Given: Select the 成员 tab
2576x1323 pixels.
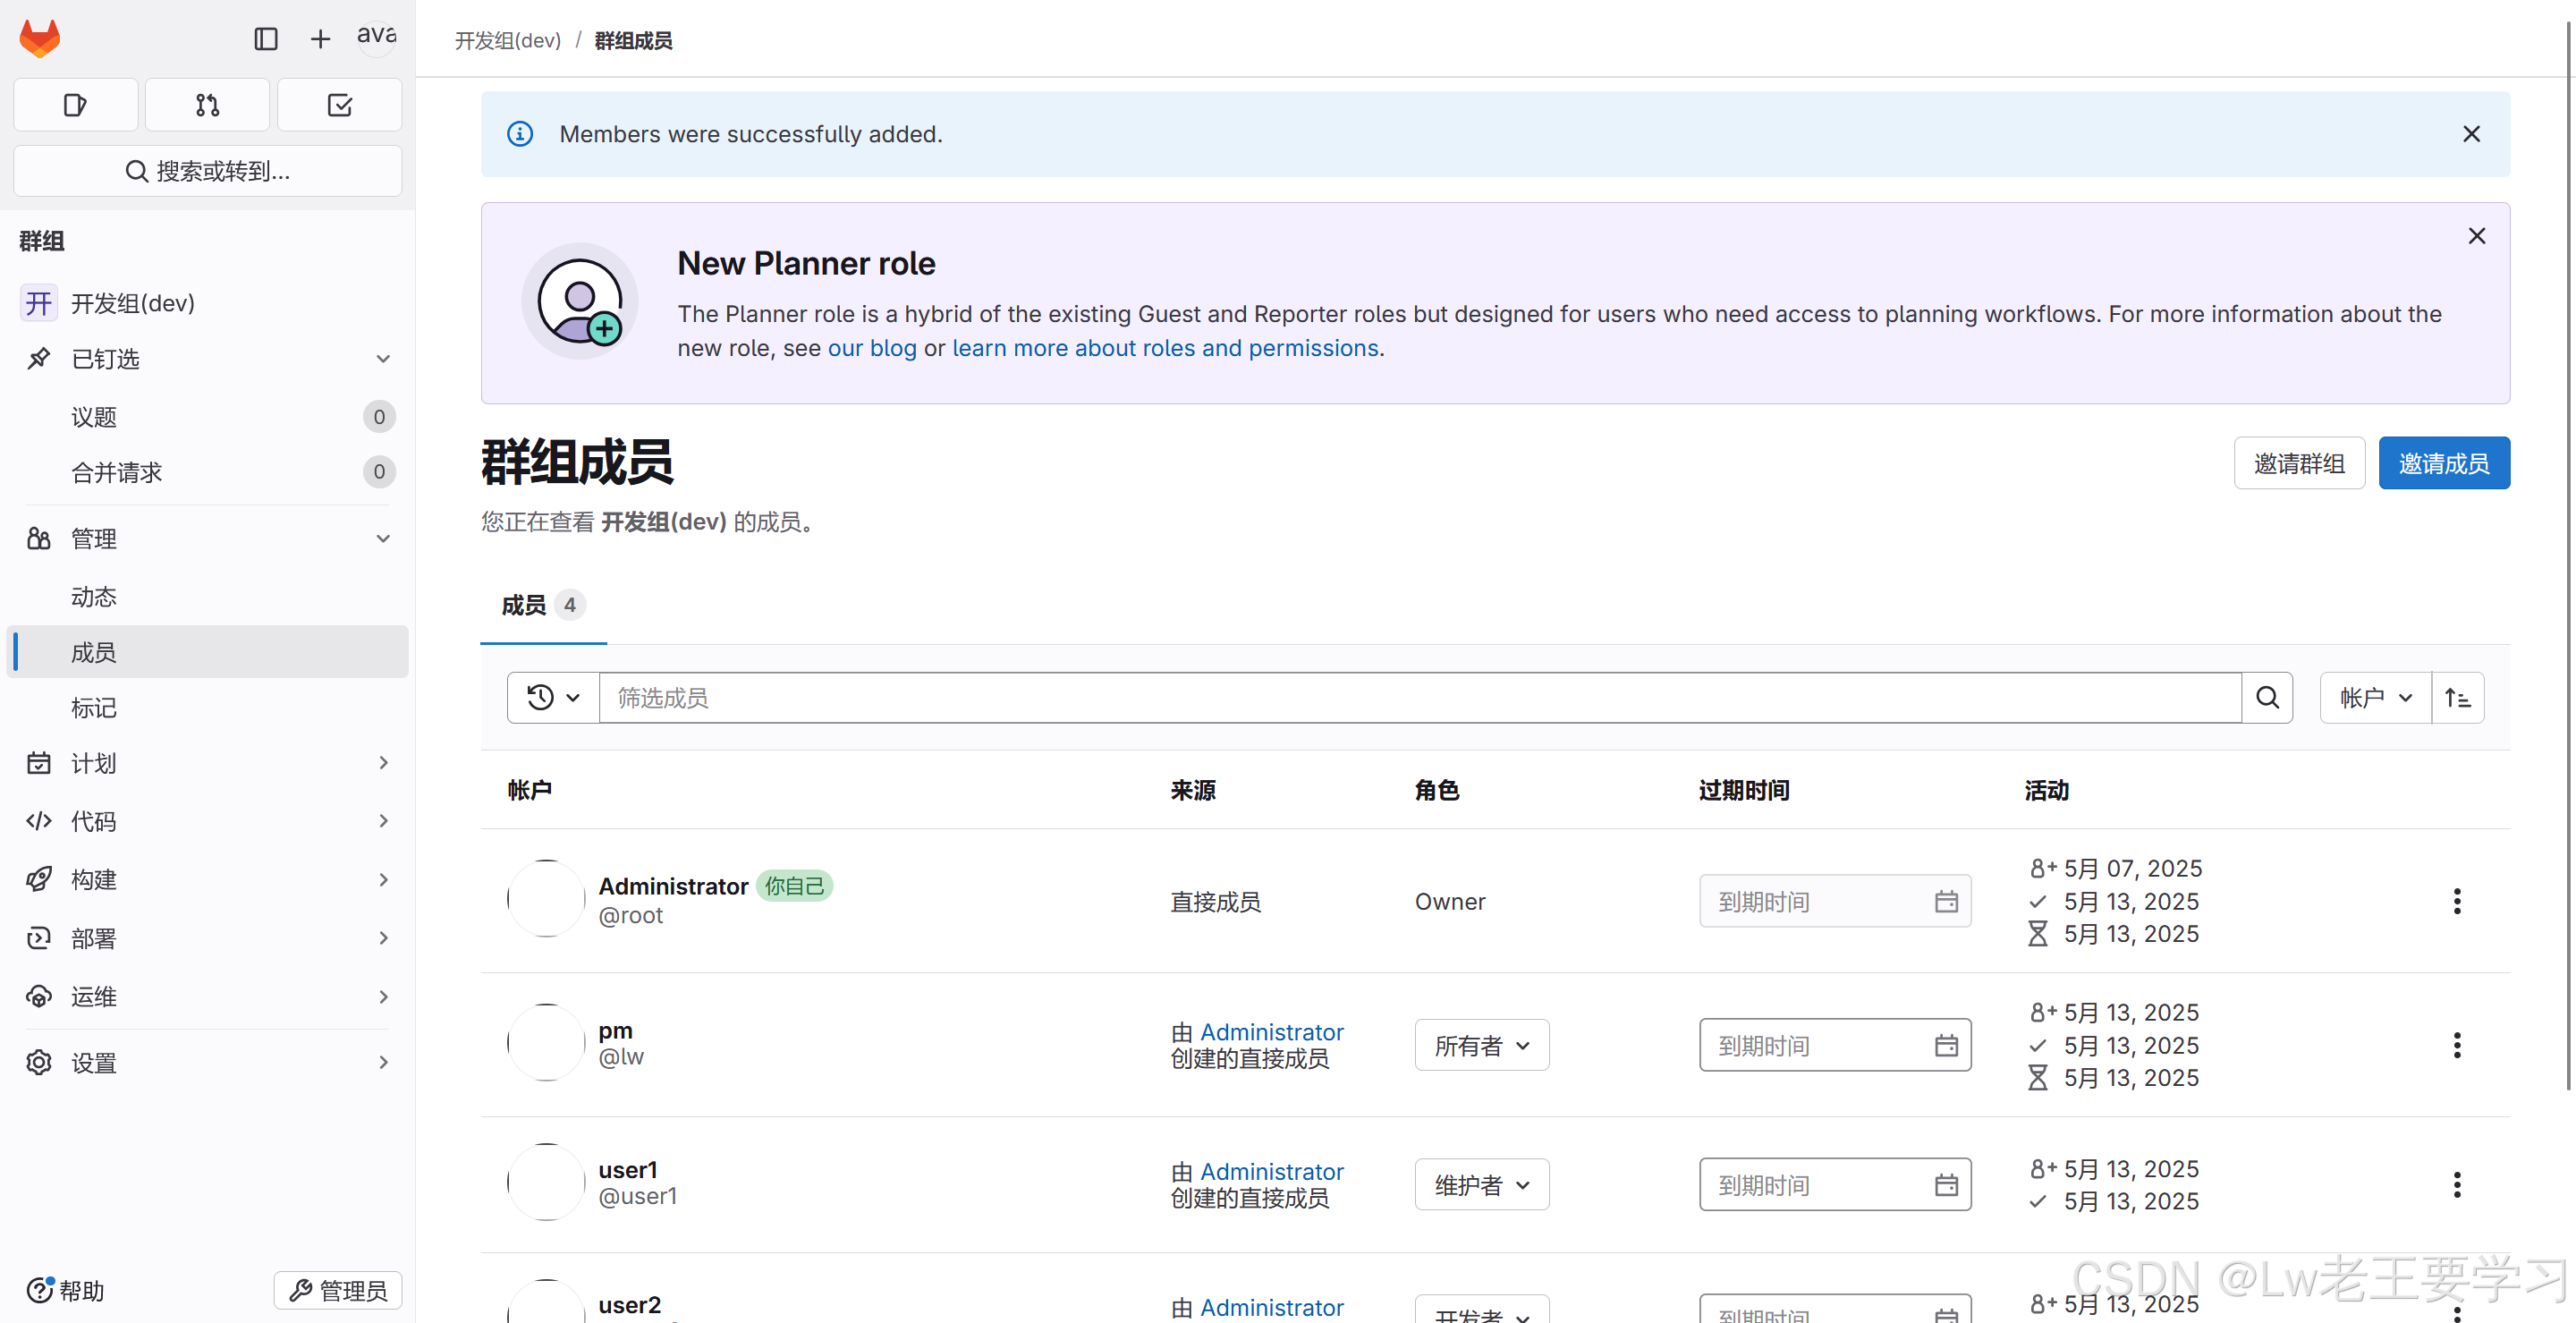Looking at the screenshot, I should click(542, 605).
